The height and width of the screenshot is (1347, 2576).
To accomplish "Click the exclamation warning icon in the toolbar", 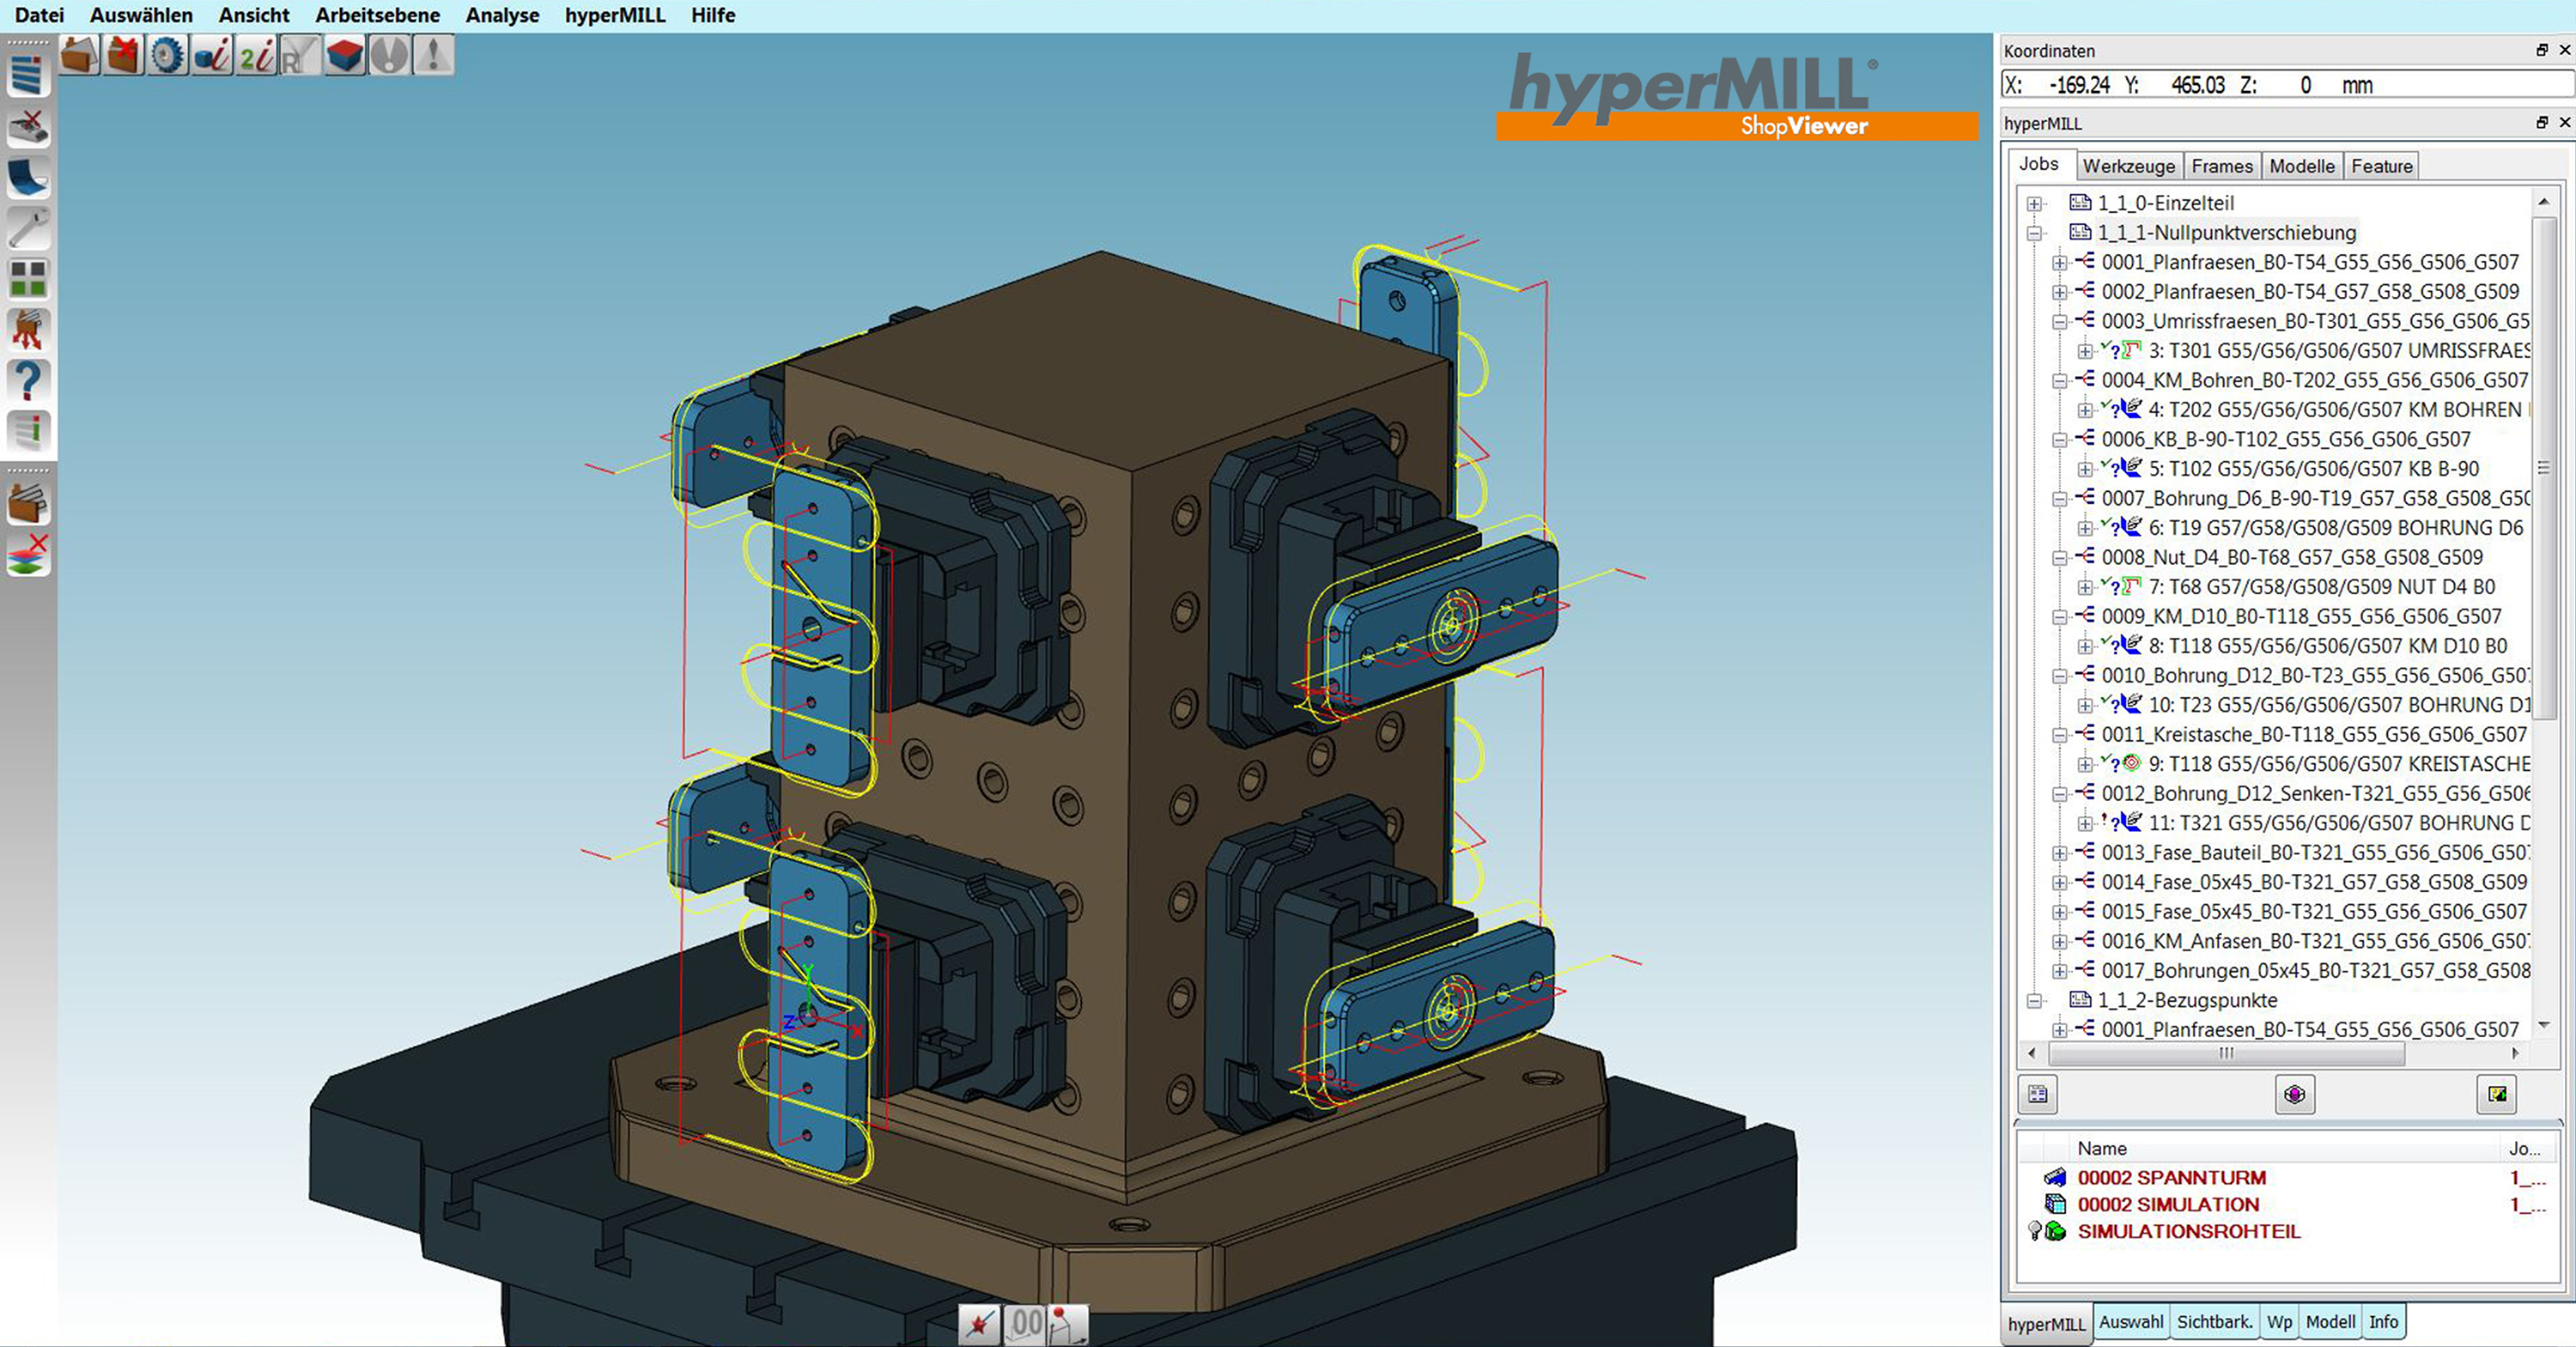I will pos(433,55).
